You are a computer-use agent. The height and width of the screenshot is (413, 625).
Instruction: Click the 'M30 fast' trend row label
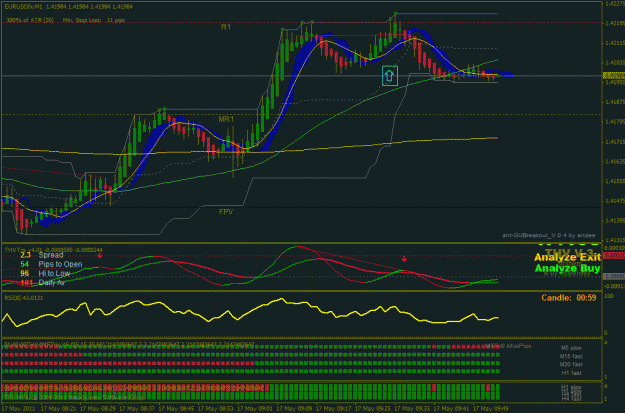coord(571,364)
